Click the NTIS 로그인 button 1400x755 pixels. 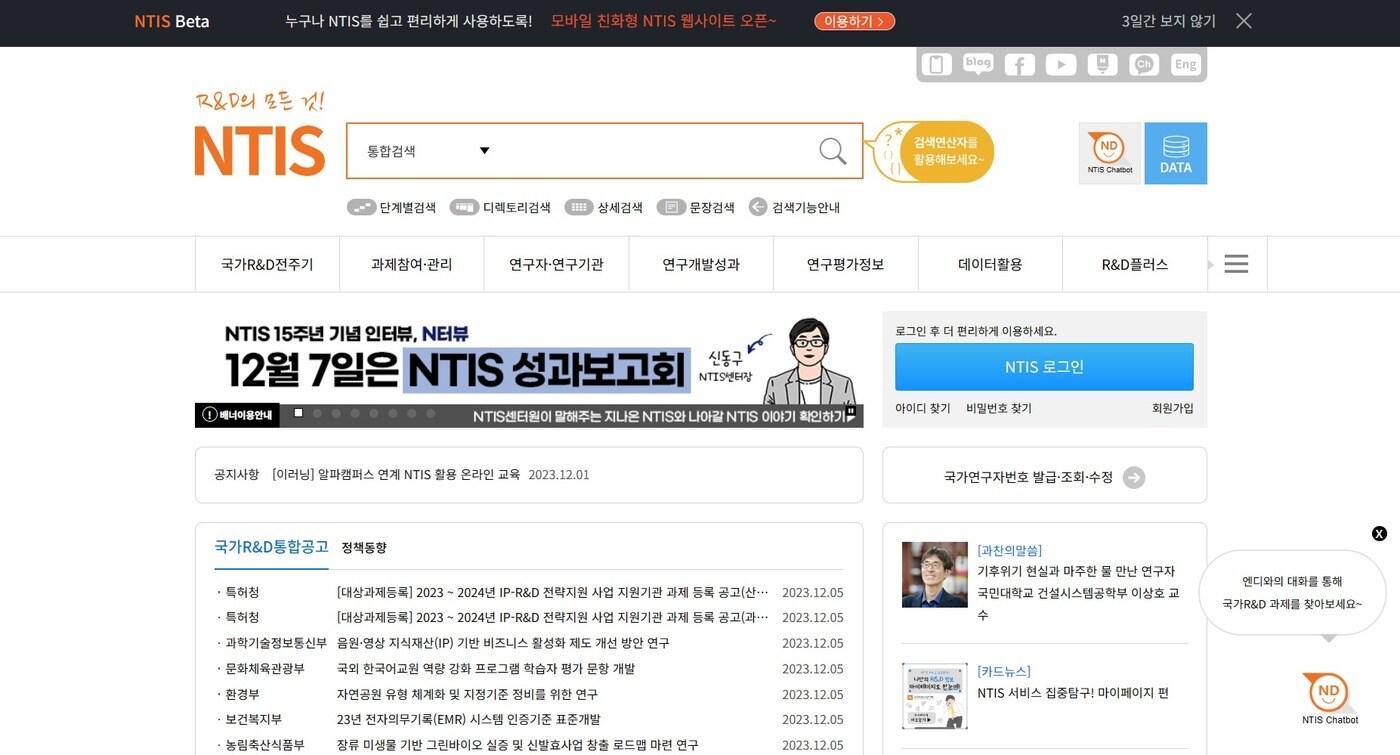(x=1044, y=366)
